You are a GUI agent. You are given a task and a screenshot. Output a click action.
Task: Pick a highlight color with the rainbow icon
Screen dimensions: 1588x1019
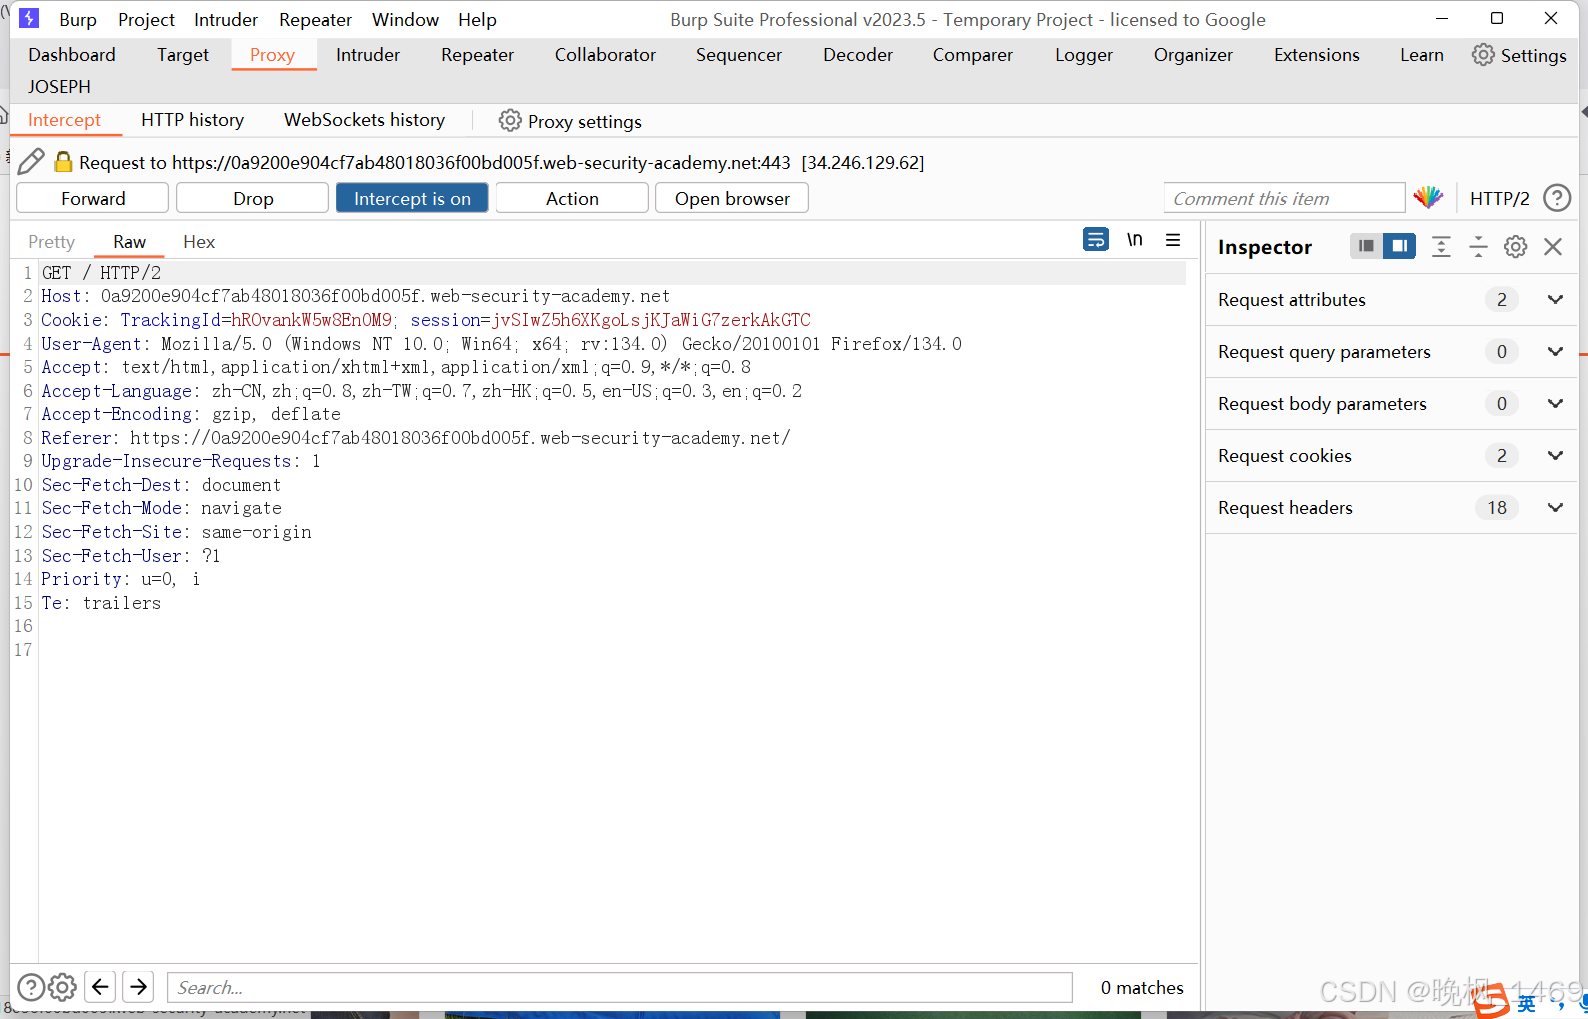click(1428, 197)
